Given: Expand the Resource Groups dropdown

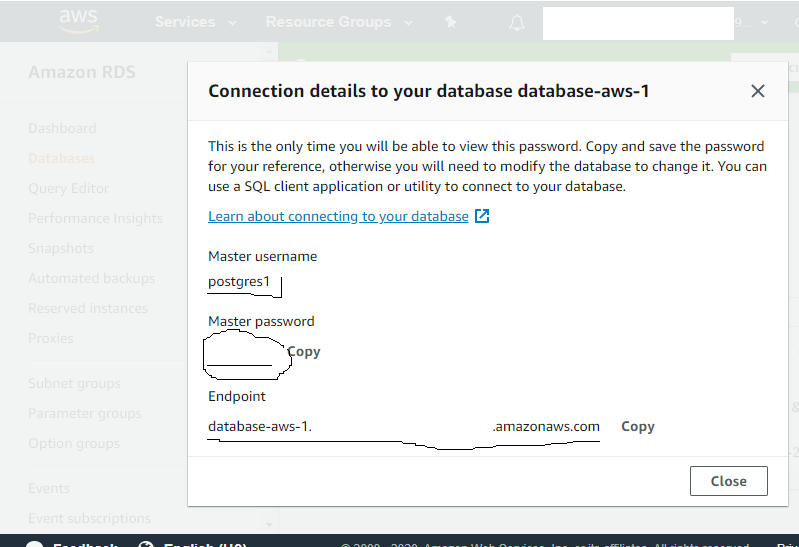Looking at the screenshot, I should point(339,22).
